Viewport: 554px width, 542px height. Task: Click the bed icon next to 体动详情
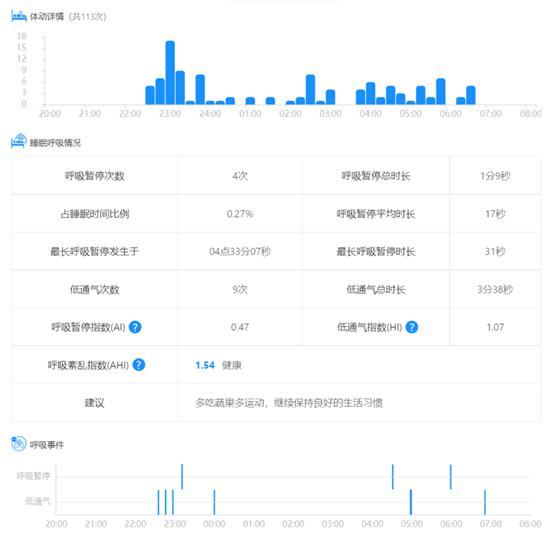(19, 16)
